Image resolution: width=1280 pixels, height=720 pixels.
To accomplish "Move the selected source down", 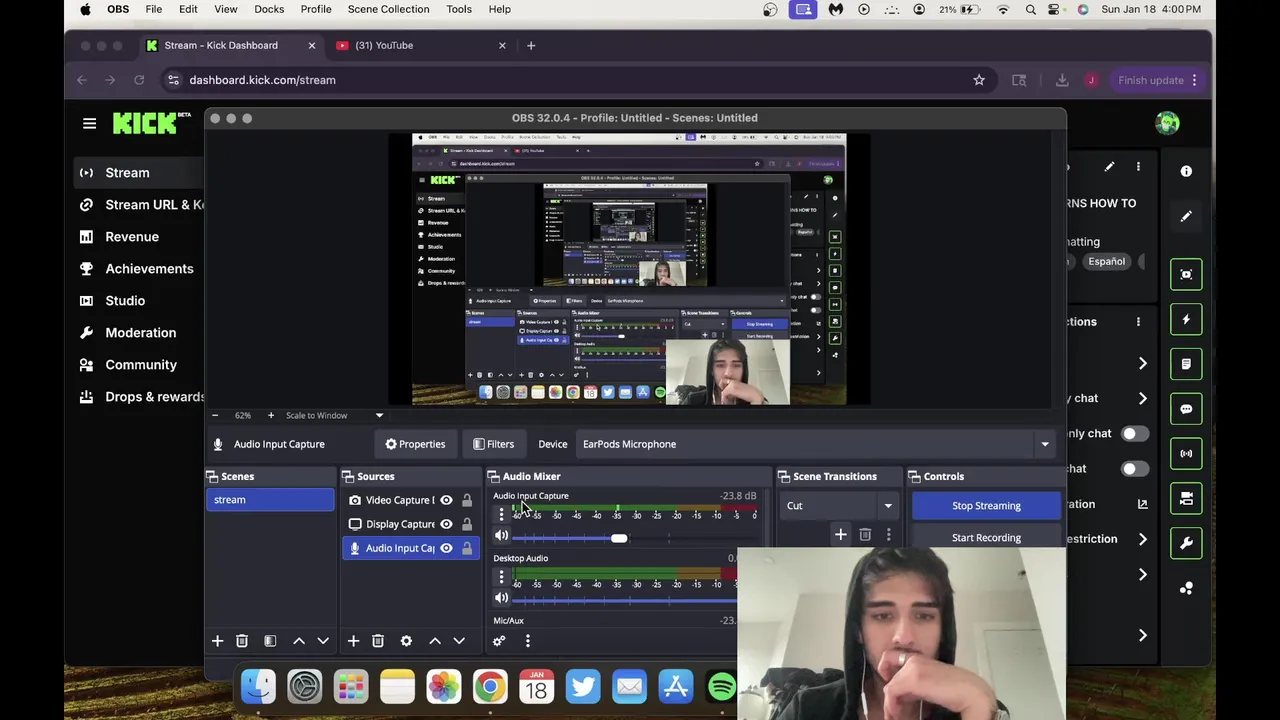I will 459,640.
